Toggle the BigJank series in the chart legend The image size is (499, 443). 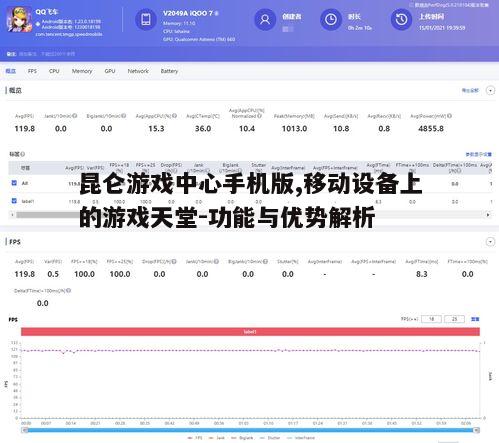click(242, 438)
